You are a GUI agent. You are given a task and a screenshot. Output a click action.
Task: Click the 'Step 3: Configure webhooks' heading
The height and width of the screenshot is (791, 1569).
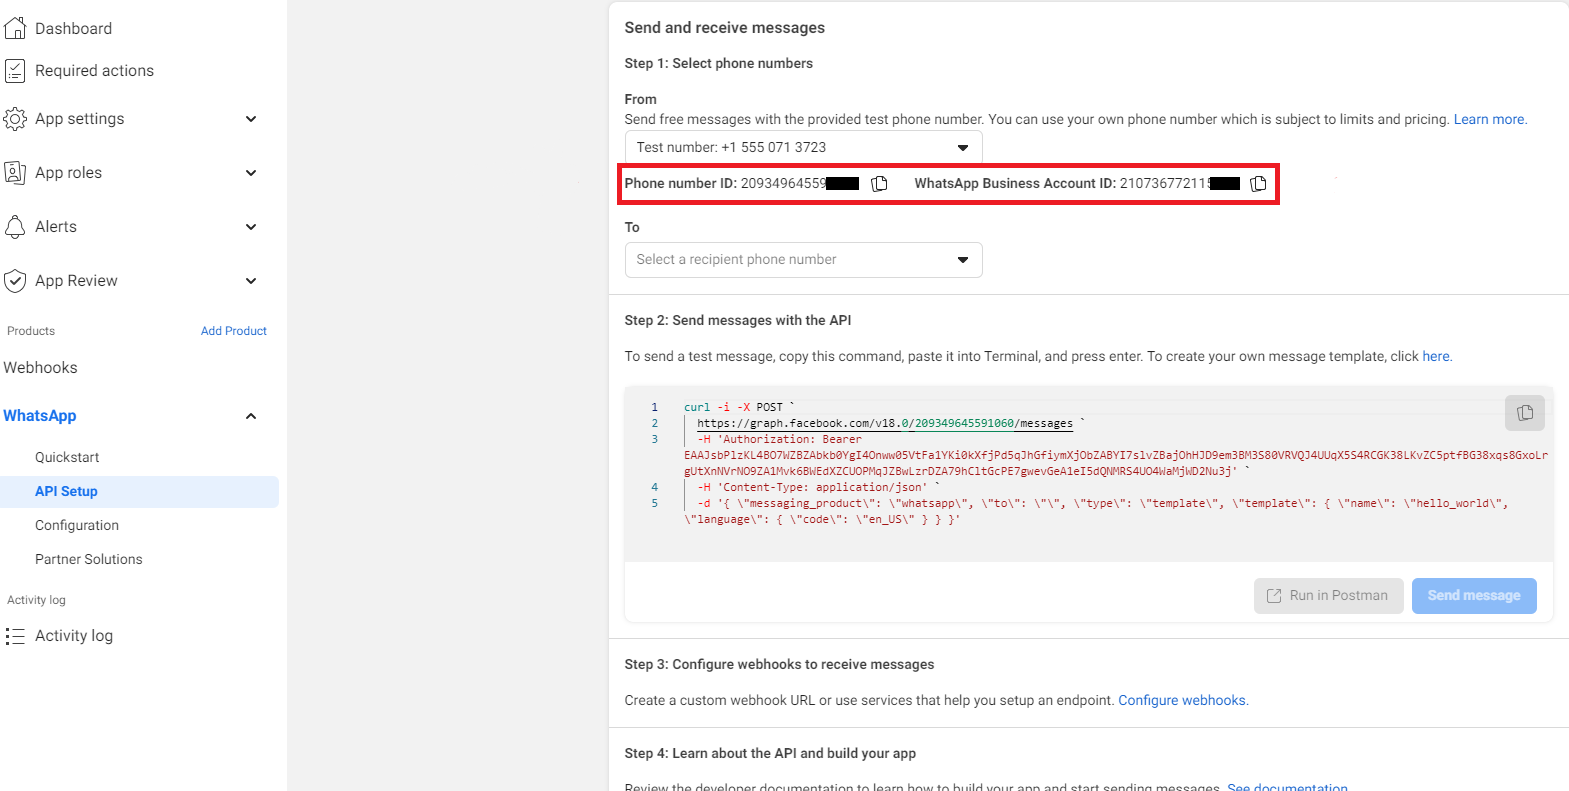(779, 664)
